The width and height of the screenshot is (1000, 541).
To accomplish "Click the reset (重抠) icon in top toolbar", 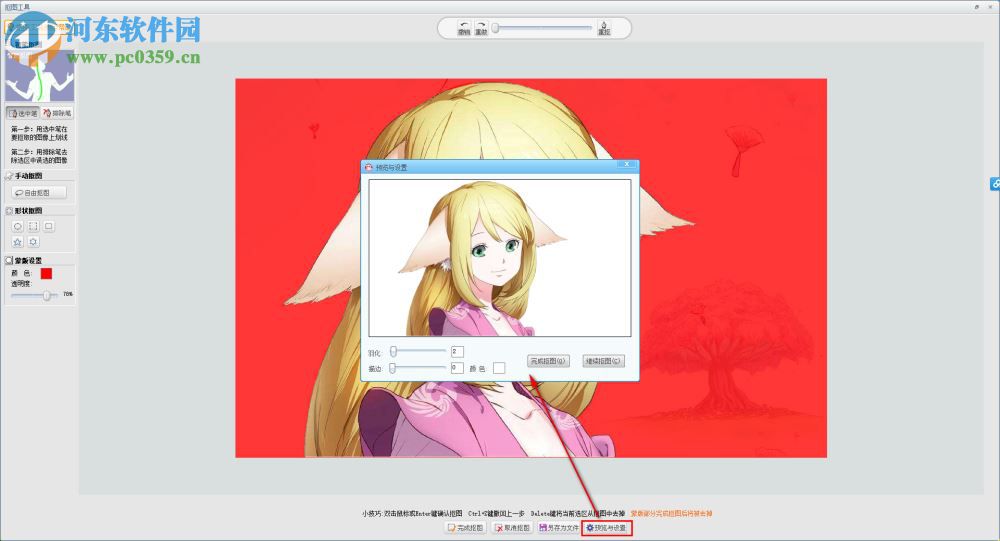I will pyautogui.click(x=604, y=27).
